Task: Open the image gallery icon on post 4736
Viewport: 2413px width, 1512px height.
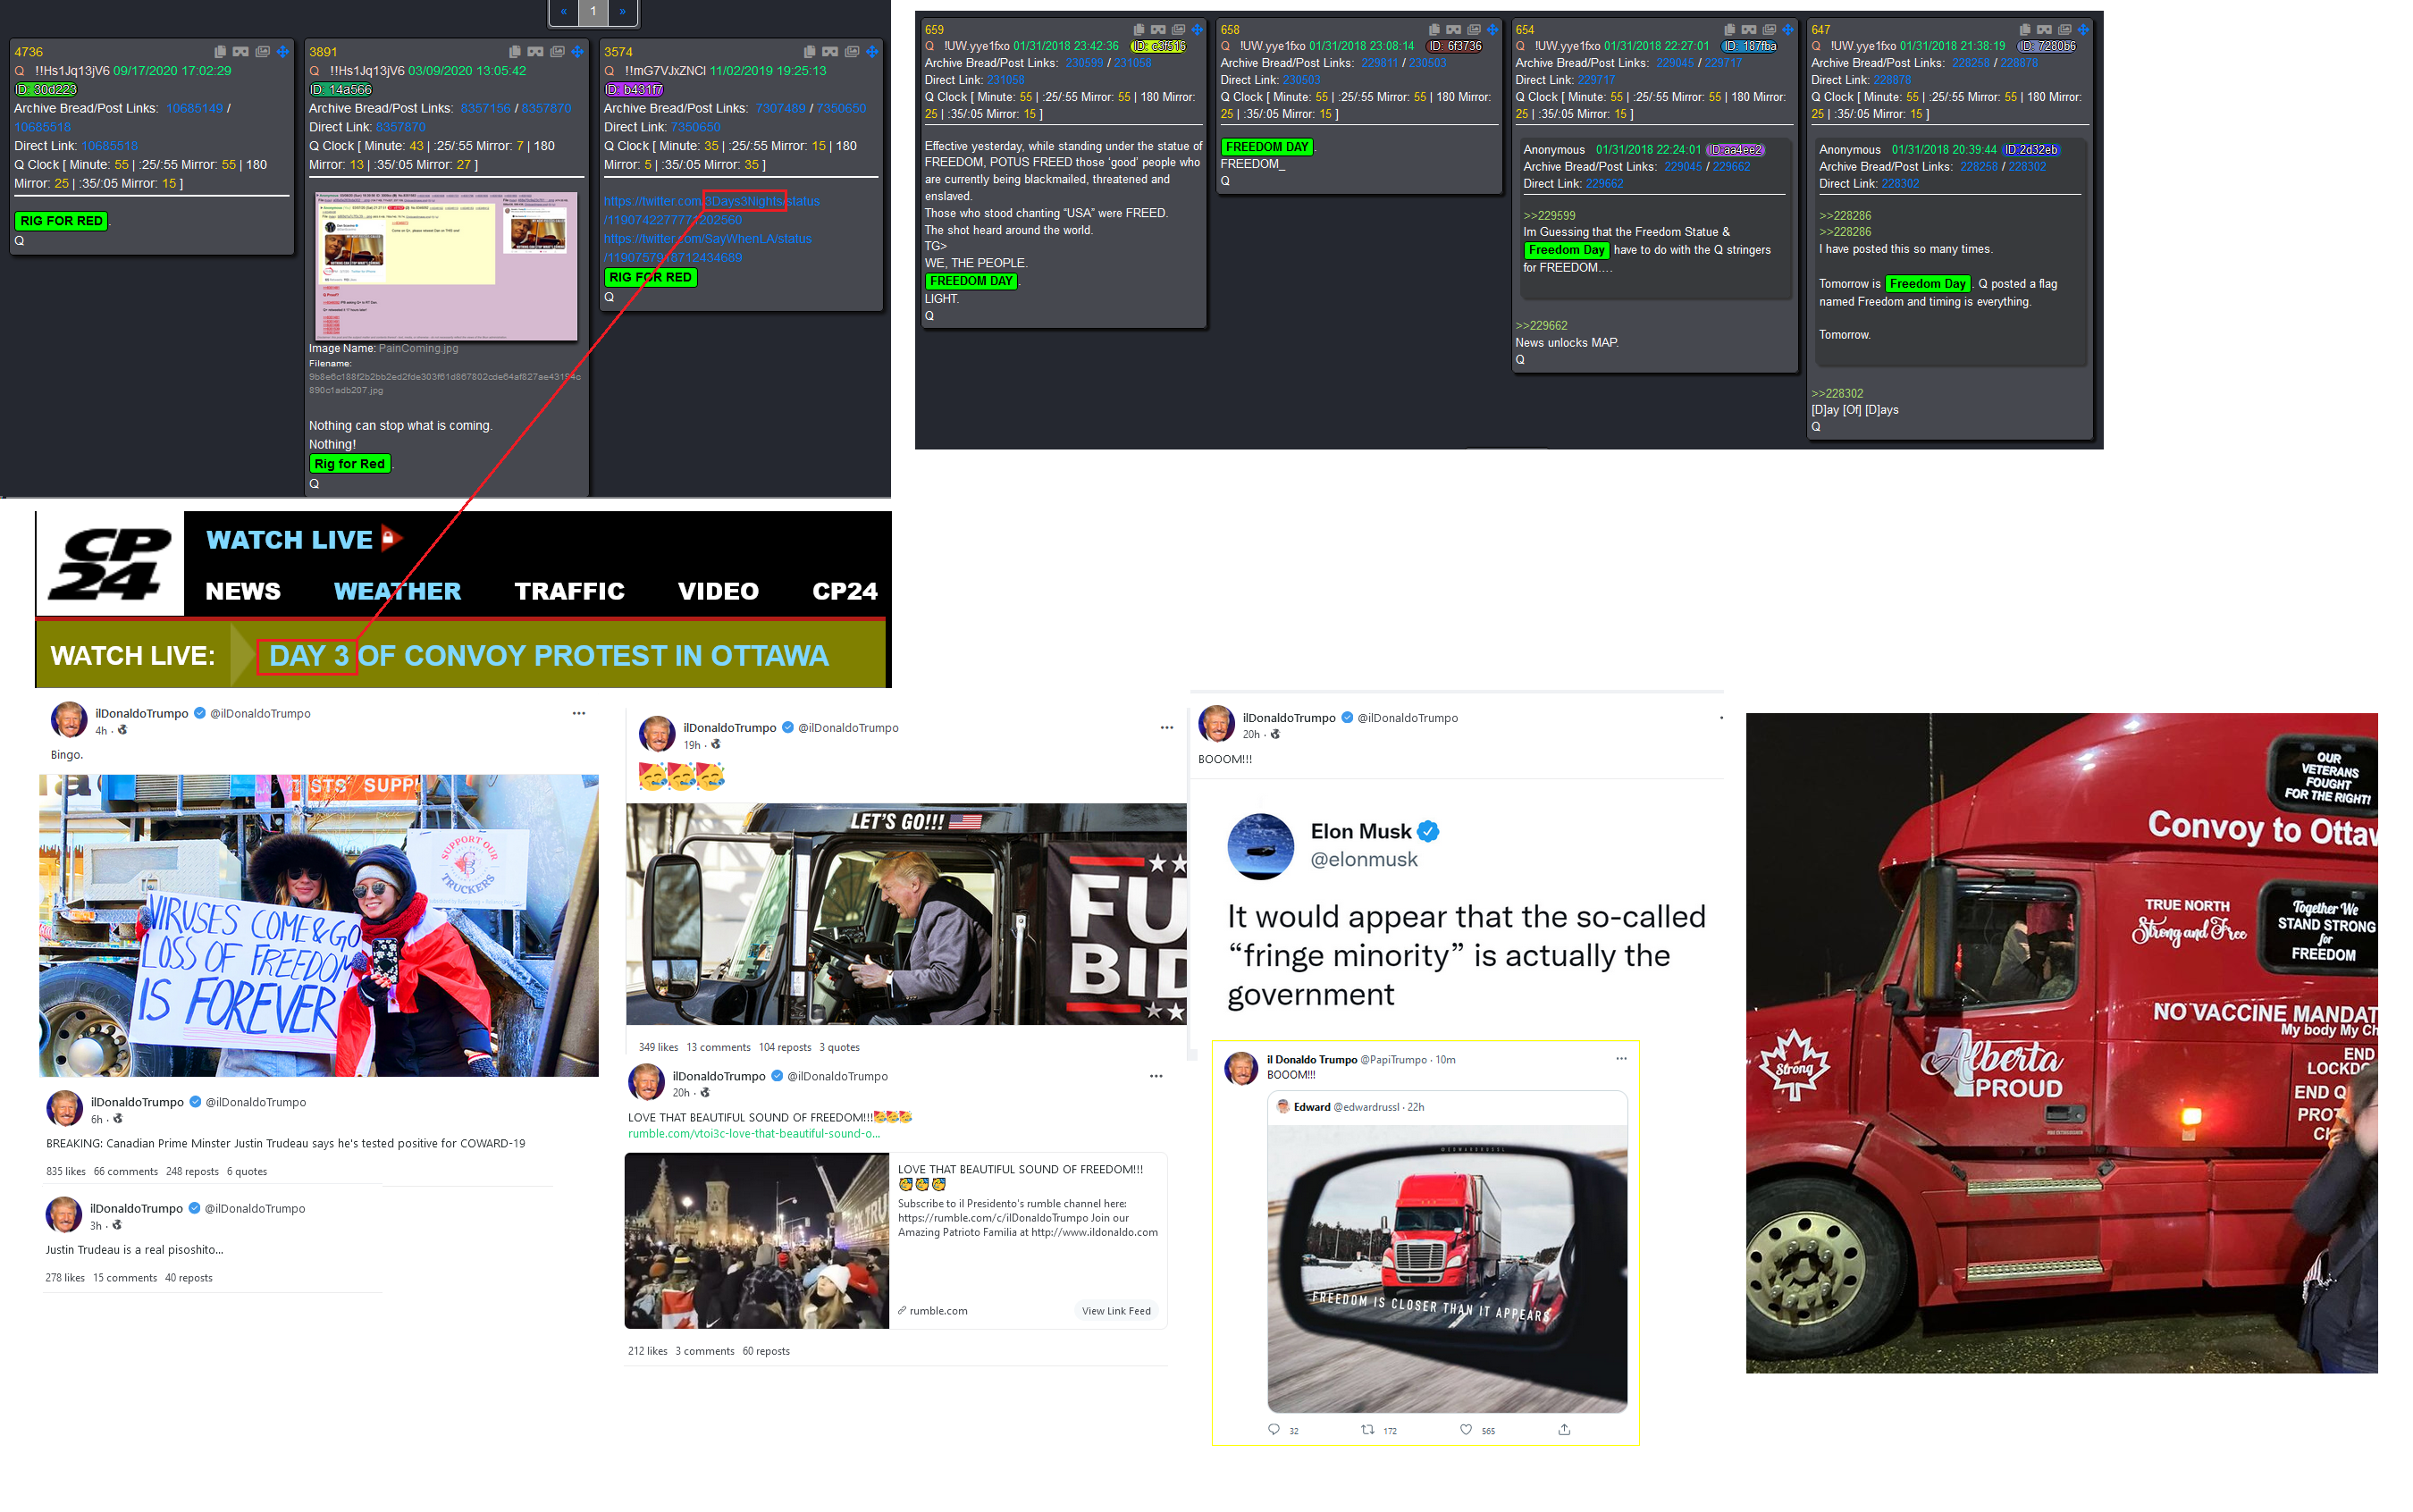Action: pos(263,52)
